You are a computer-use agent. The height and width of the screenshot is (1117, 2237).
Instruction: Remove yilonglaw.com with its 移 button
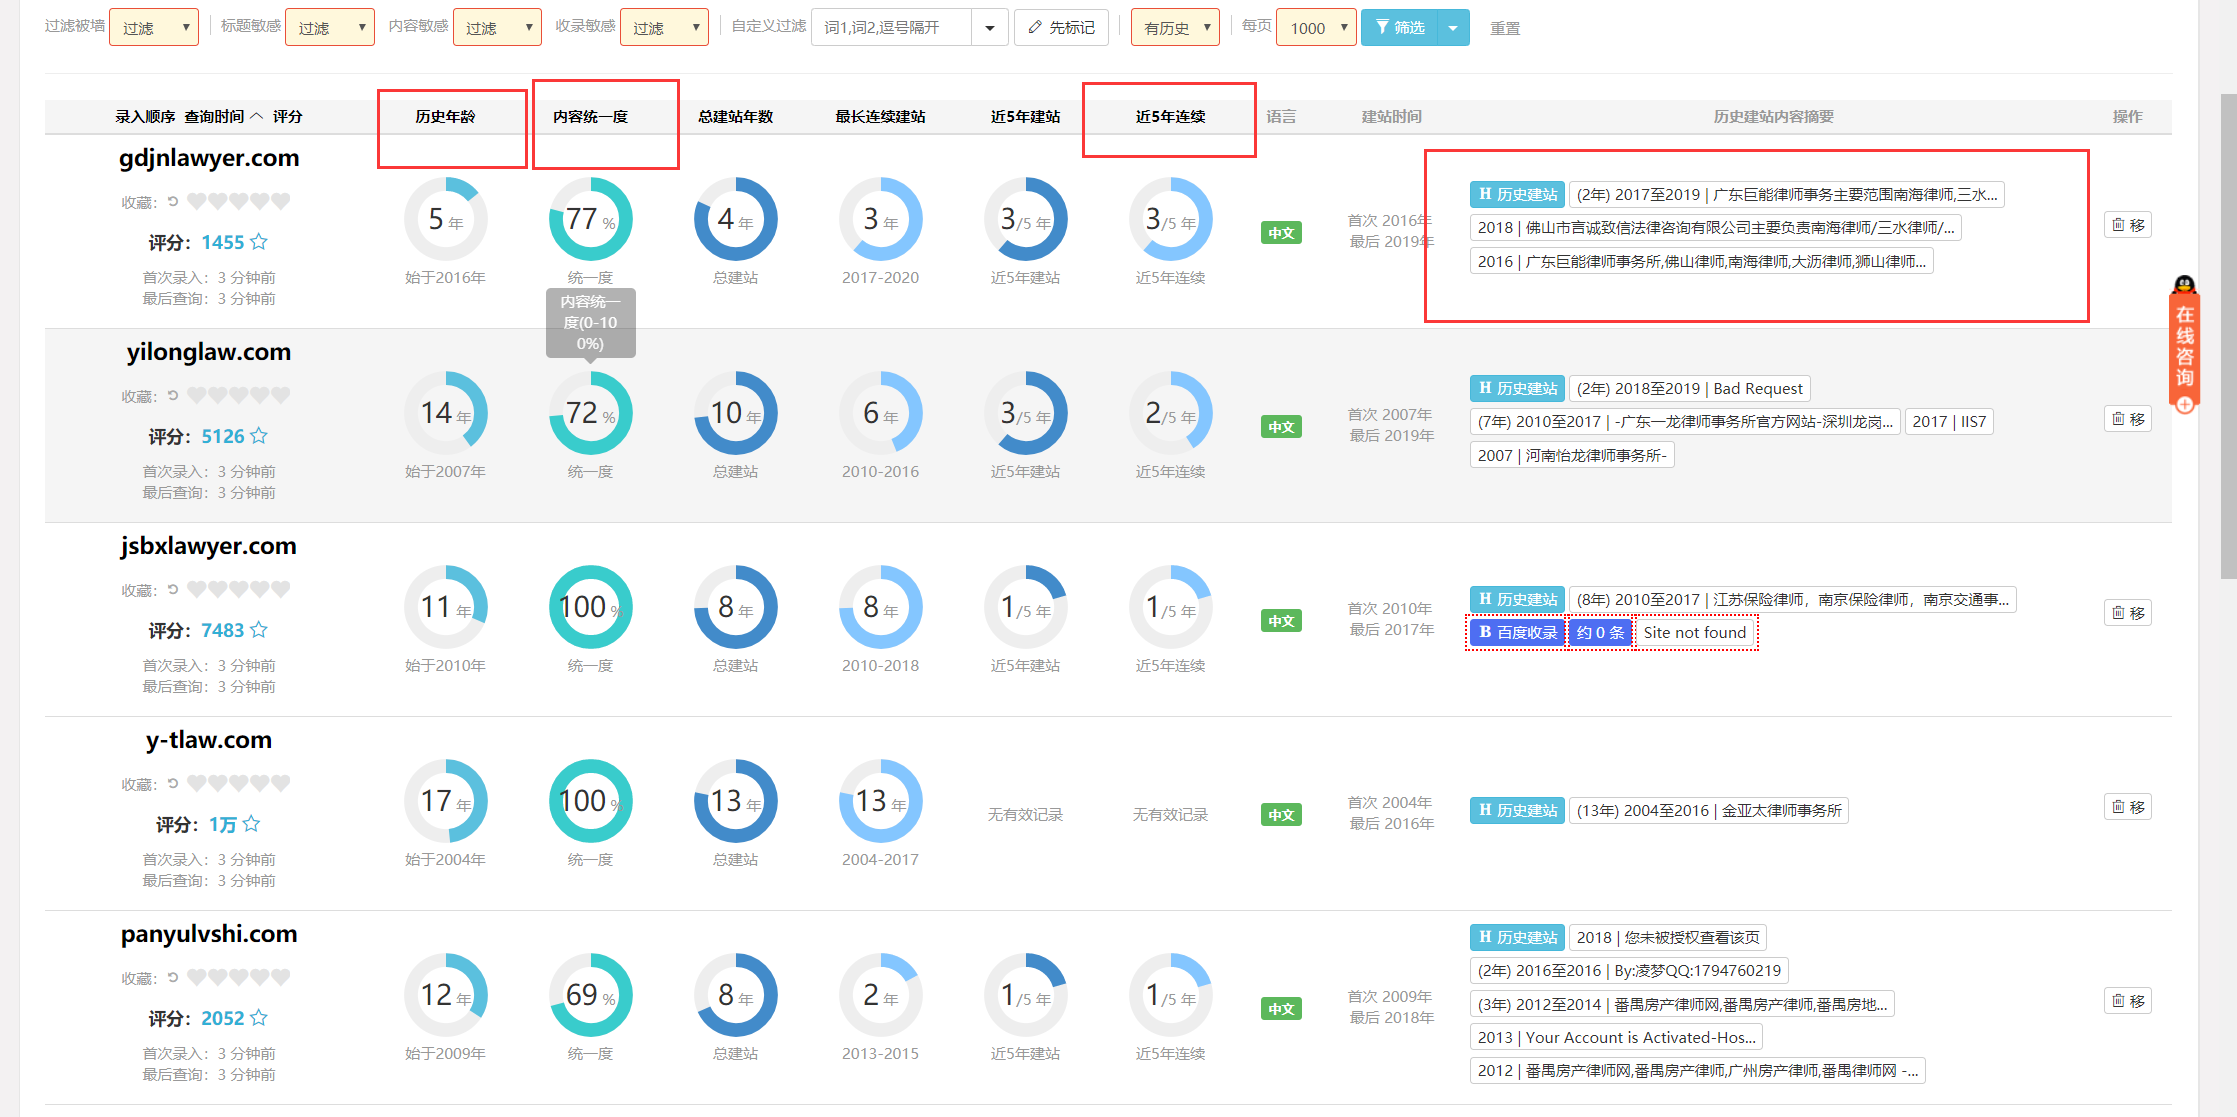click(2128, 419)
